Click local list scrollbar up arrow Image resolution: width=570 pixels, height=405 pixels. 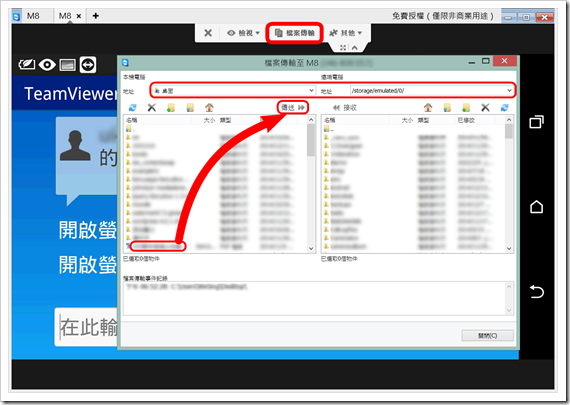(x=311, y=120)
